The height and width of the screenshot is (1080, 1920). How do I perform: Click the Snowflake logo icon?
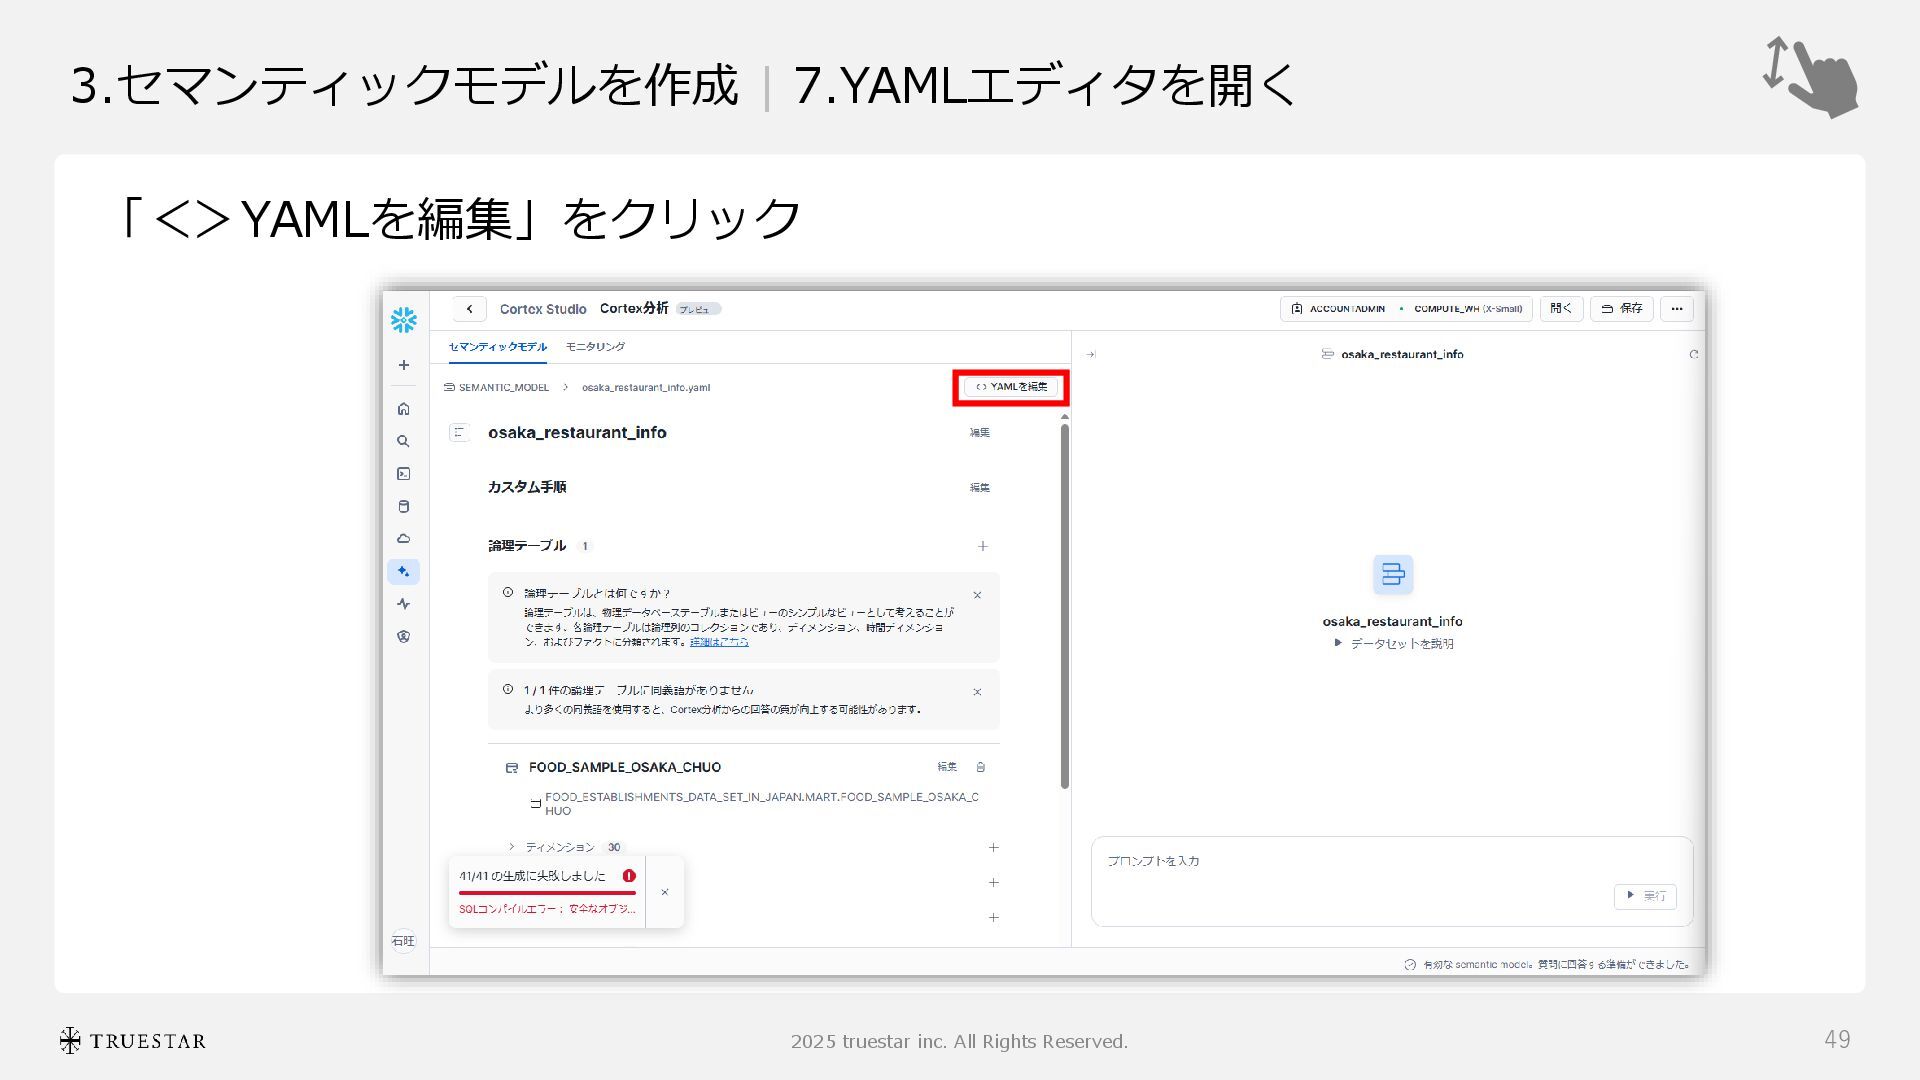403,320
